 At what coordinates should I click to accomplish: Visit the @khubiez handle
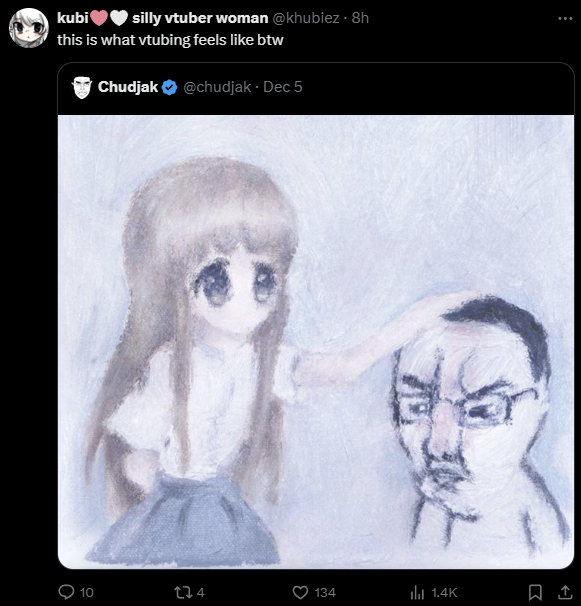click(x=306, y=18)
